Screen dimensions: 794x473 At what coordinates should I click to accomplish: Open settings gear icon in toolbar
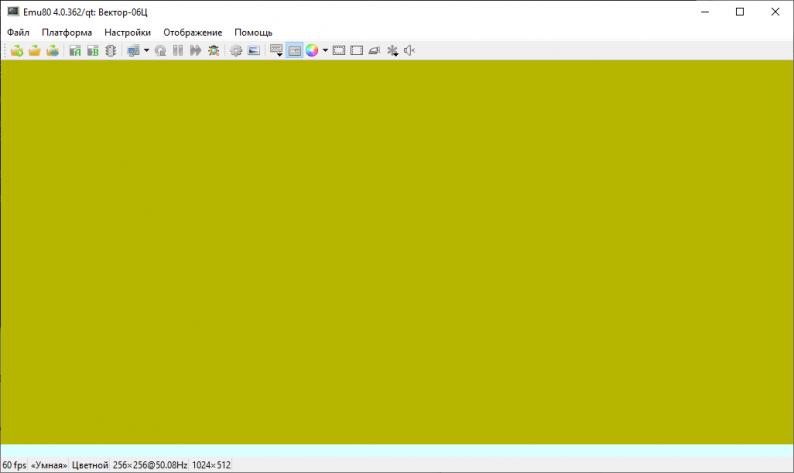click(236, 50)
